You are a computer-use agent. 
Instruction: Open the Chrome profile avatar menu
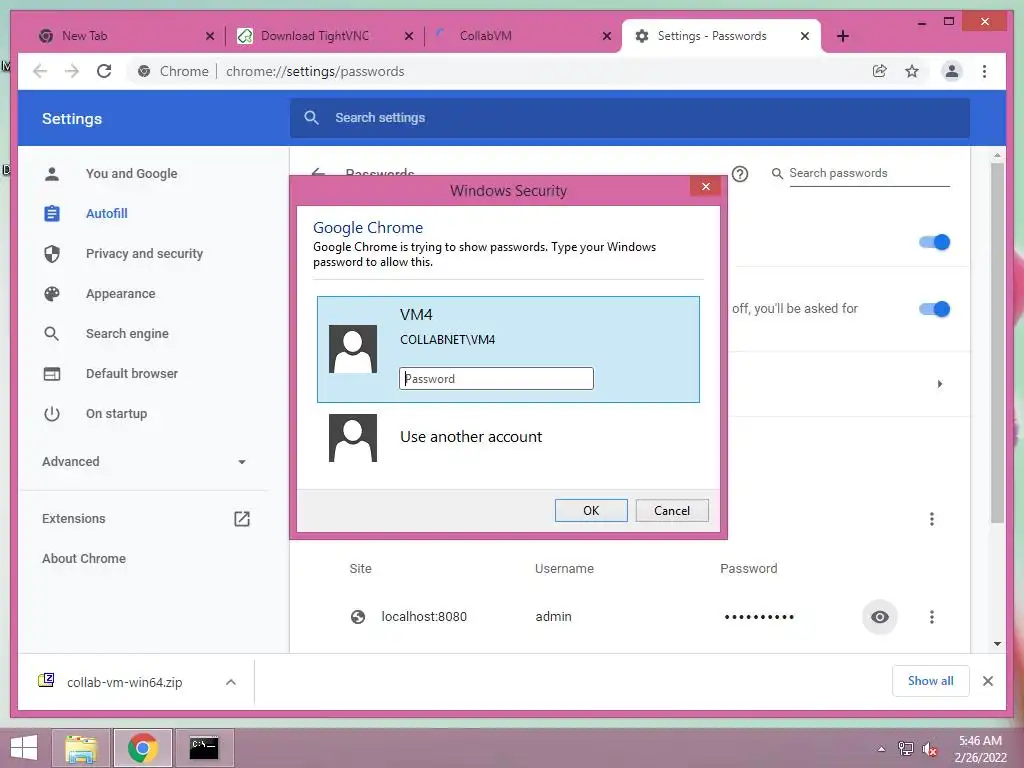click(952, 71)
